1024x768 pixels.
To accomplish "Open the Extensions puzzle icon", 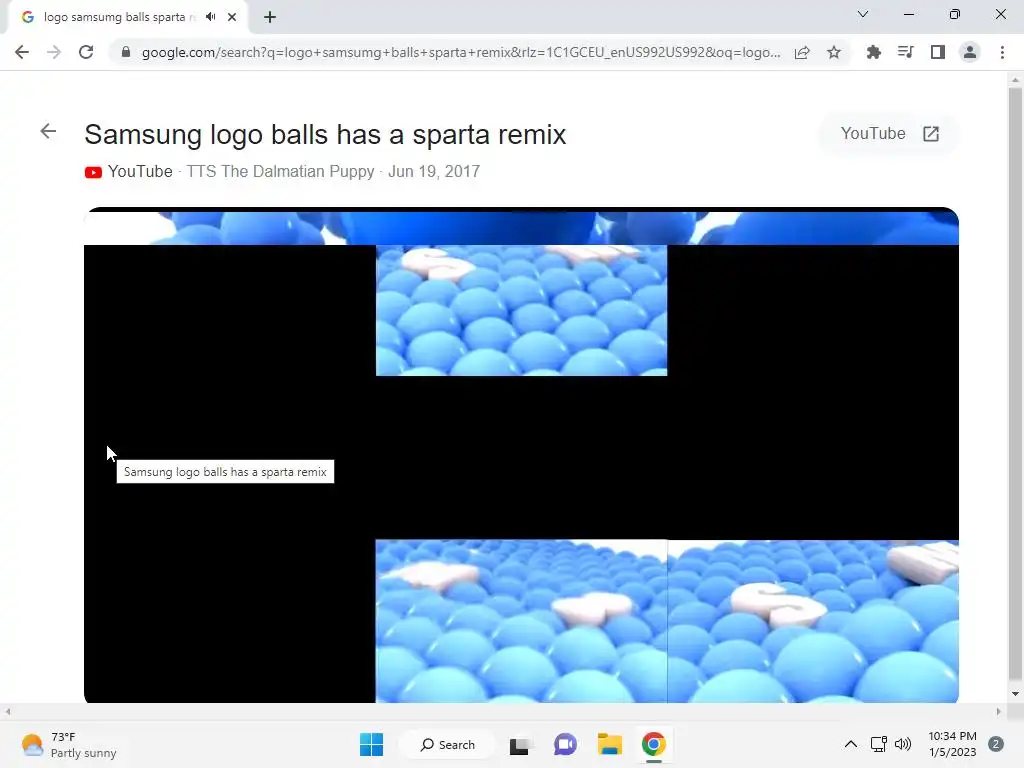I will [873, 52].
